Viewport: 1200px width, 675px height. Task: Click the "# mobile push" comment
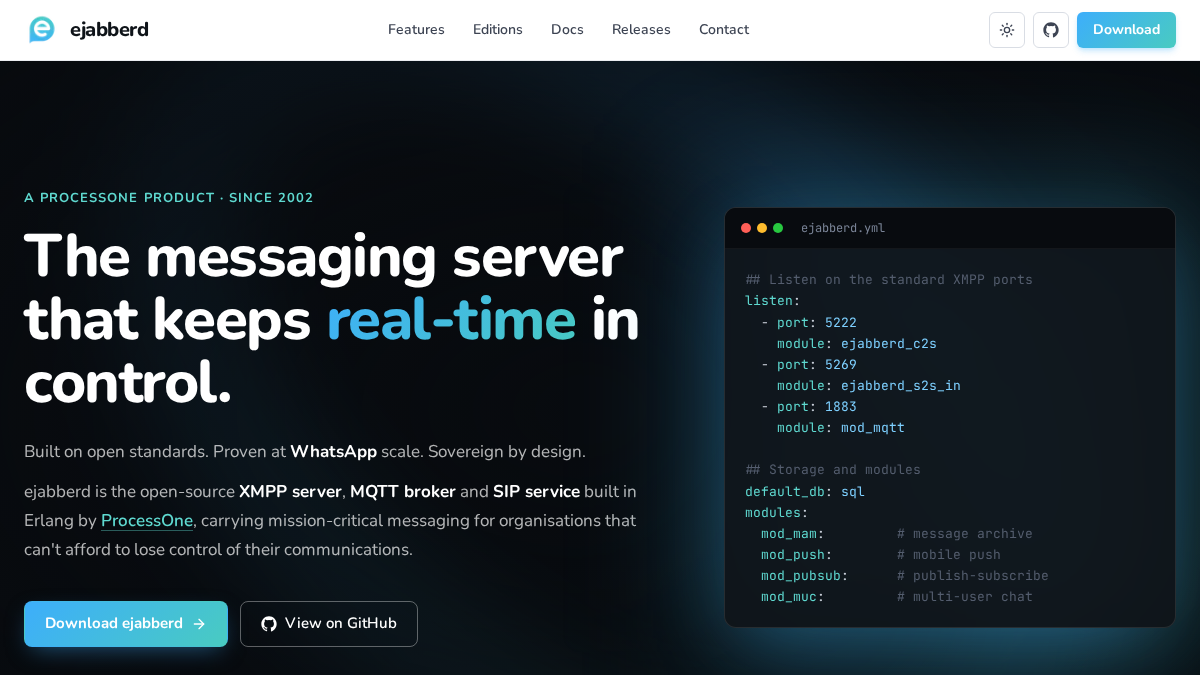coord(949,554)
